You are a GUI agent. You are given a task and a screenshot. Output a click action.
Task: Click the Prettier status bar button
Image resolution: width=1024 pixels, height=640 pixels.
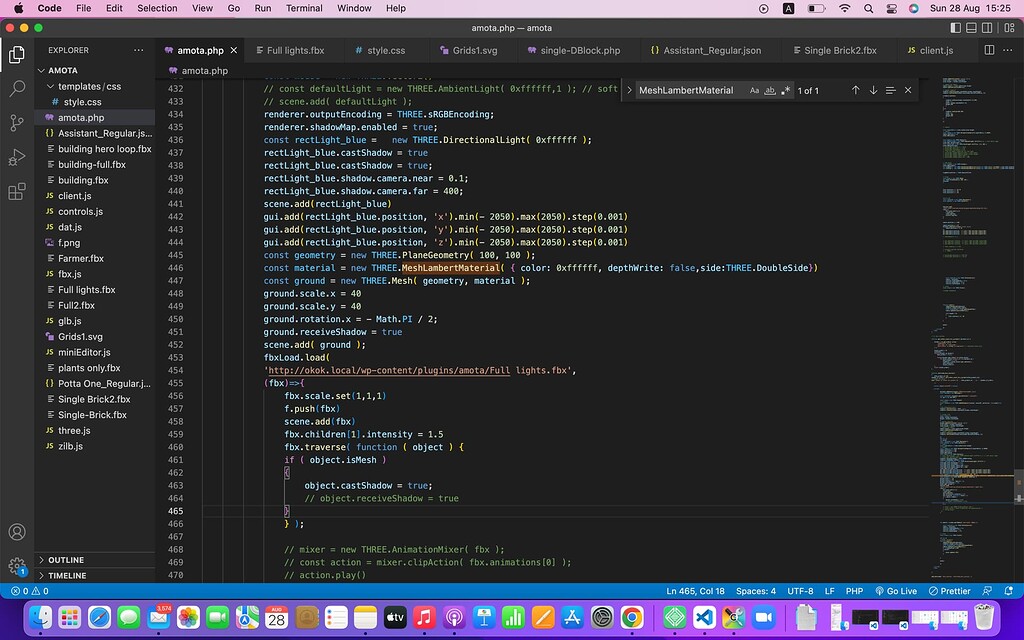(949, 591)
